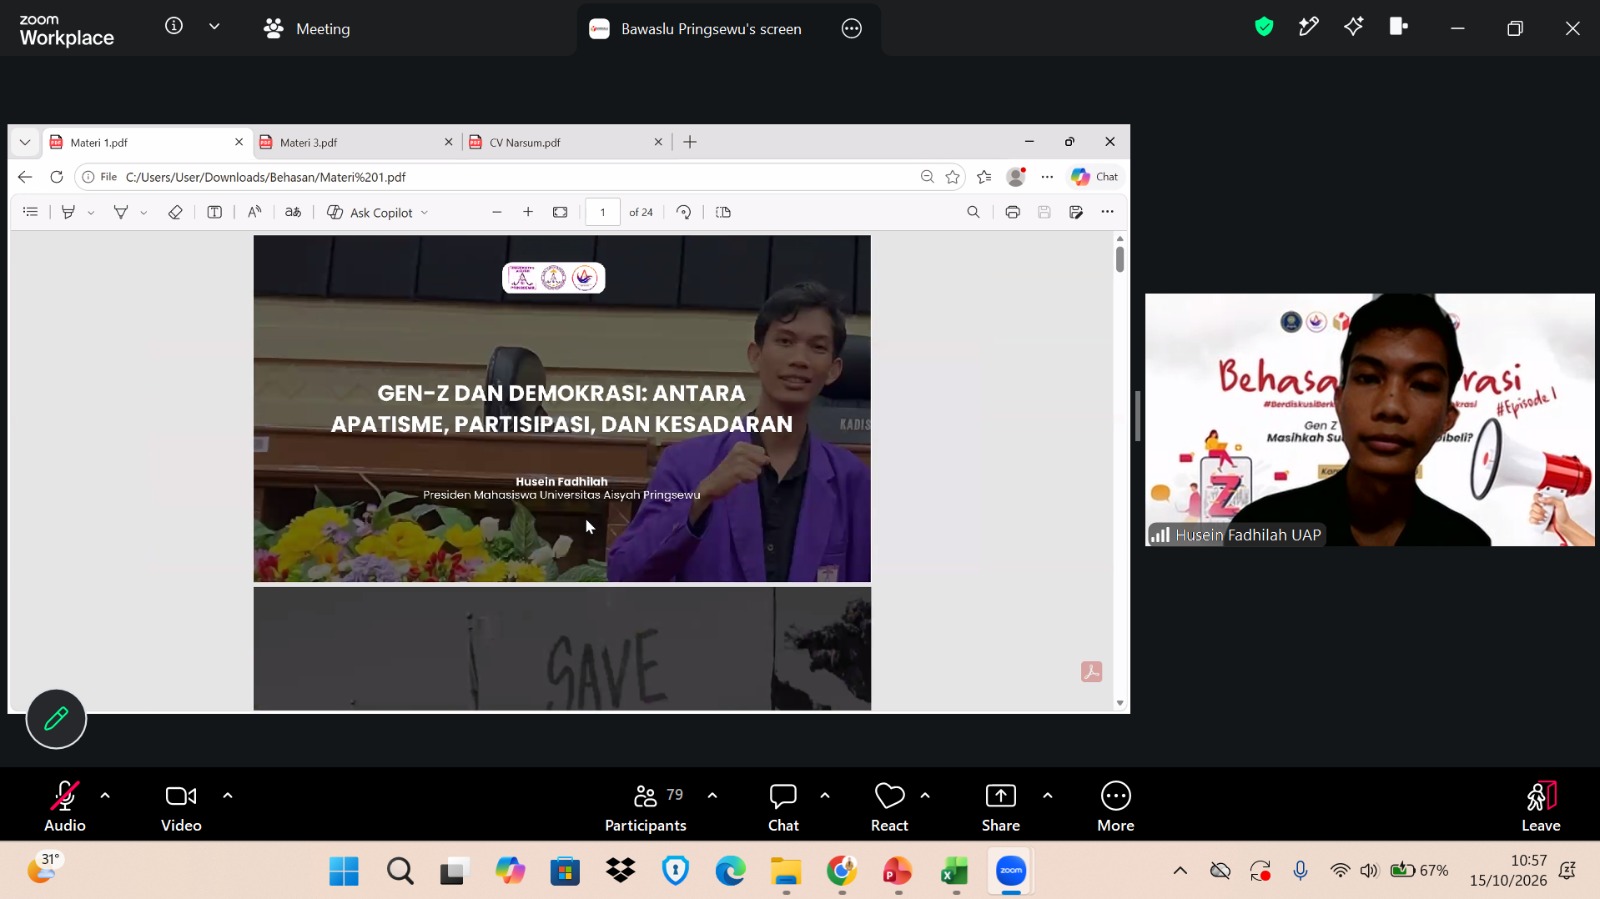Screen dimensions: 1600x899
Task: Zoom out on the PDF
Action: (497, 212)
